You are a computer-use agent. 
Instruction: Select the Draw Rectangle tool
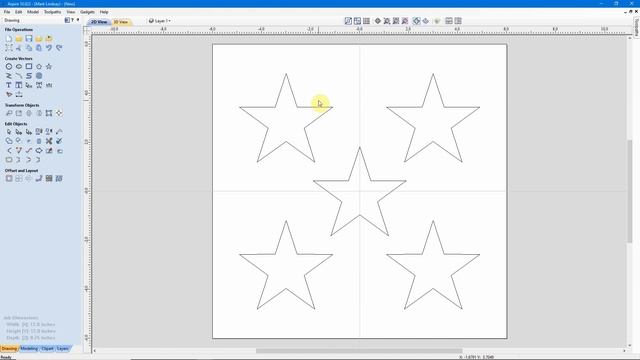(x=29, y=66)
